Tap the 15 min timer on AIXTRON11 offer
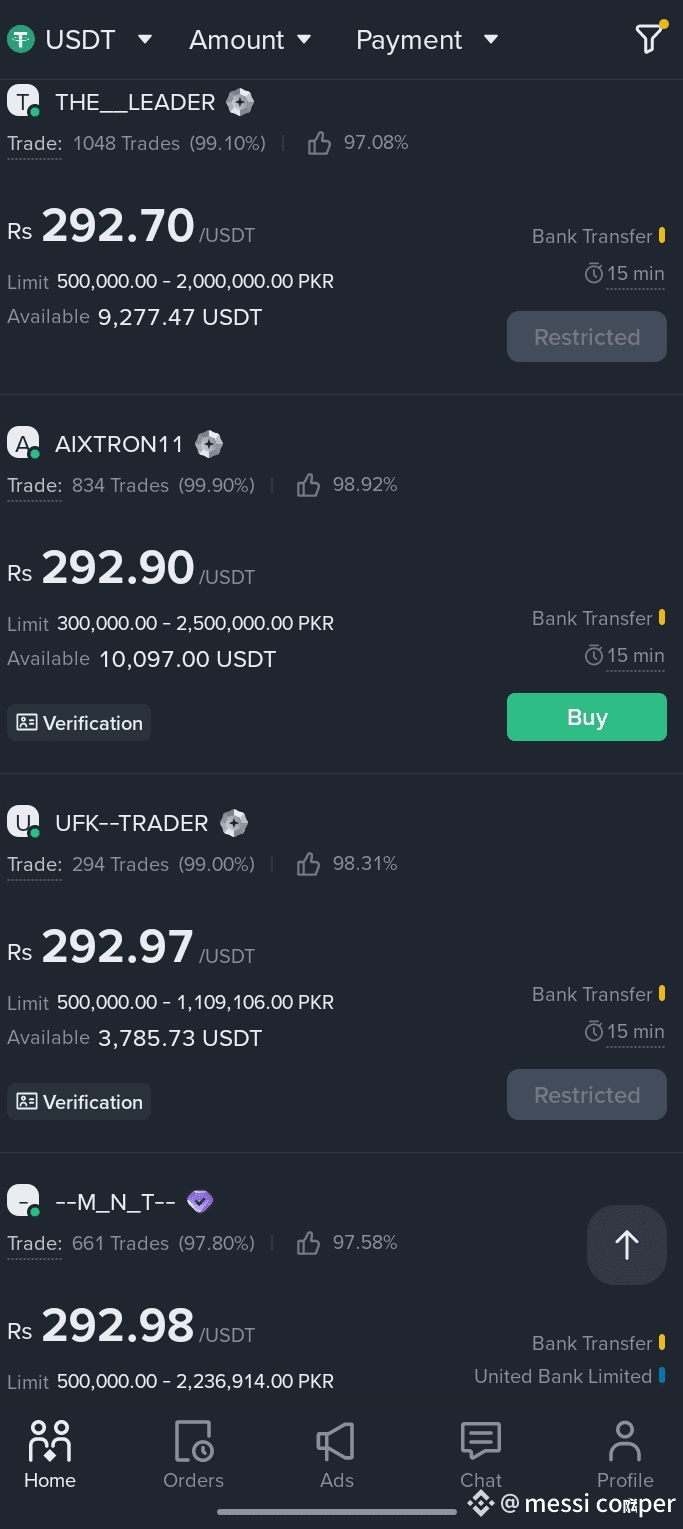Viewport: 683px width, 1529px height. (625, 656)
